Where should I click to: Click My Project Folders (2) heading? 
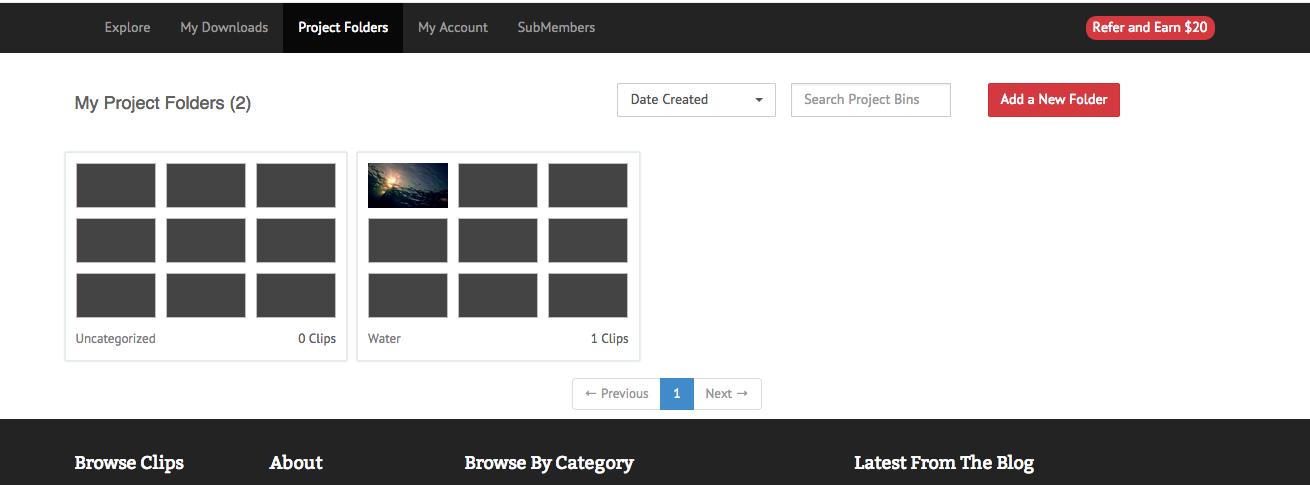163,103
